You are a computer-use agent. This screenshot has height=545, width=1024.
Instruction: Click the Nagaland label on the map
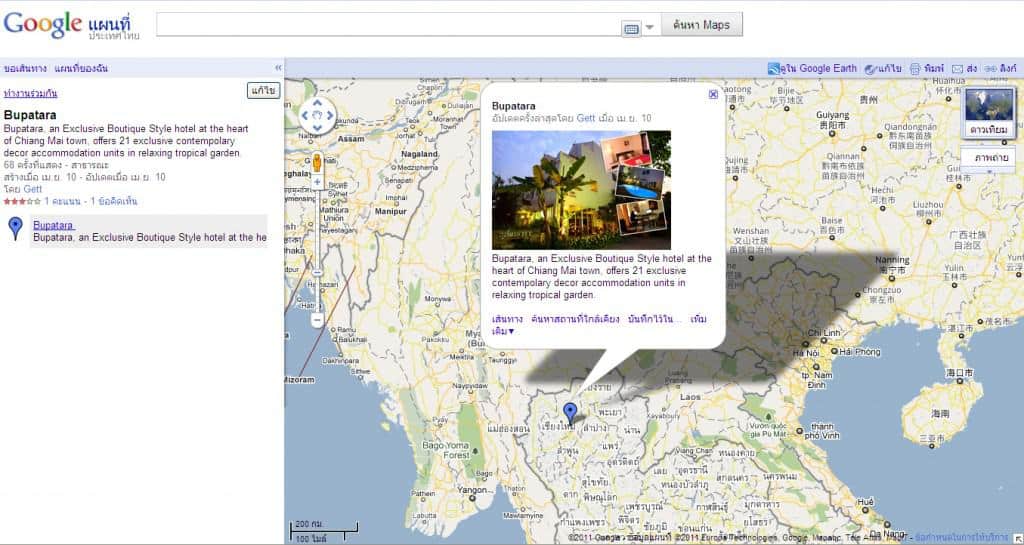[419, 154]
